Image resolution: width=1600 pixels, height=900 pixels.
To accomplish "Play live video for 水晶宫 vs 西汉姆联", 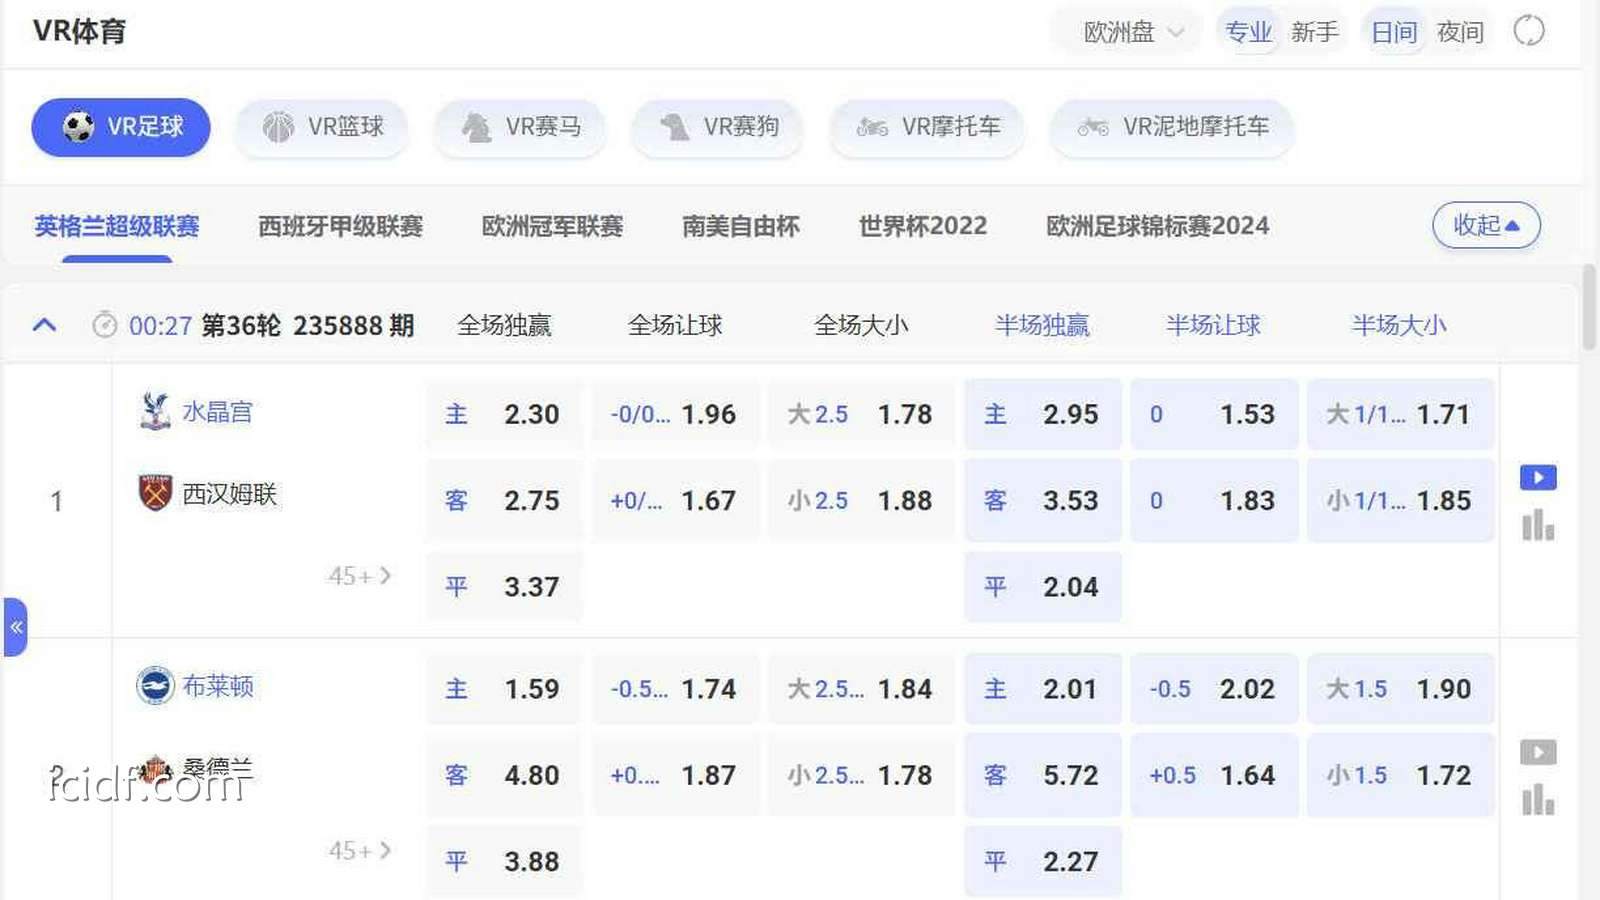I will (1538, 478).
